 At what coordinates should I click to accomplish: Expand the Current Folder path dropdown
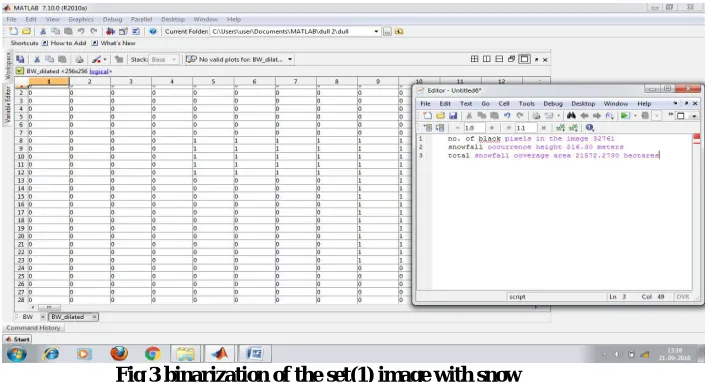tap(376, 31)
